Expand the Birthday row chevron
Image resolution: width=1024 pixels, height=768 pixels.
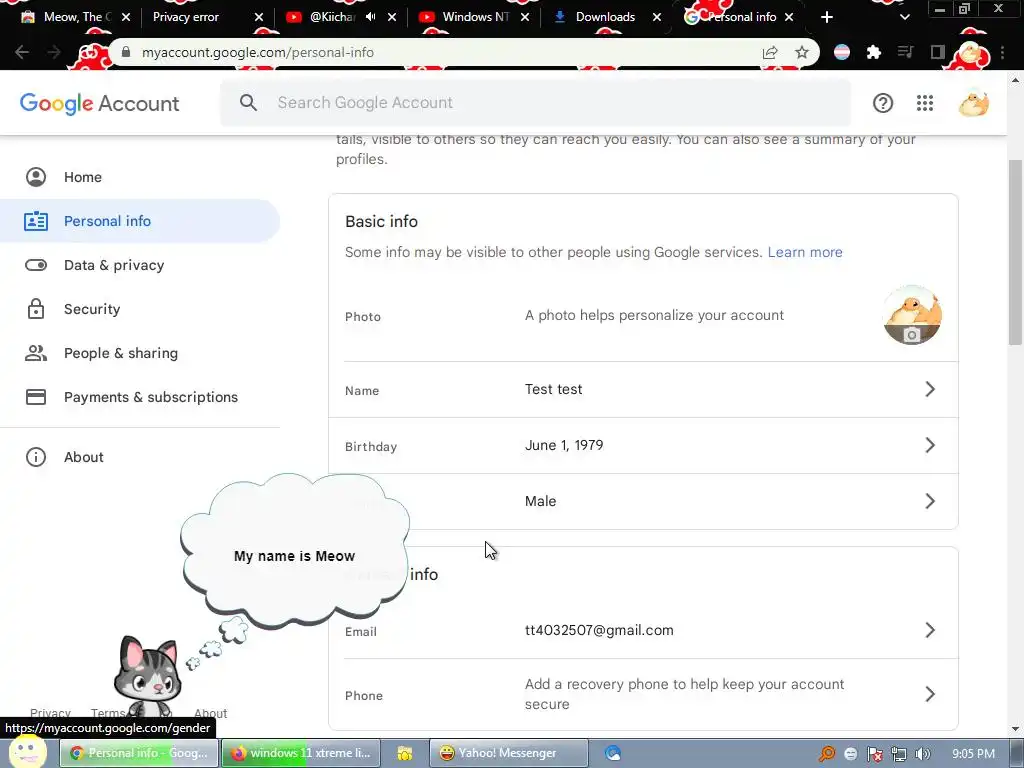(x=930, y=445)
